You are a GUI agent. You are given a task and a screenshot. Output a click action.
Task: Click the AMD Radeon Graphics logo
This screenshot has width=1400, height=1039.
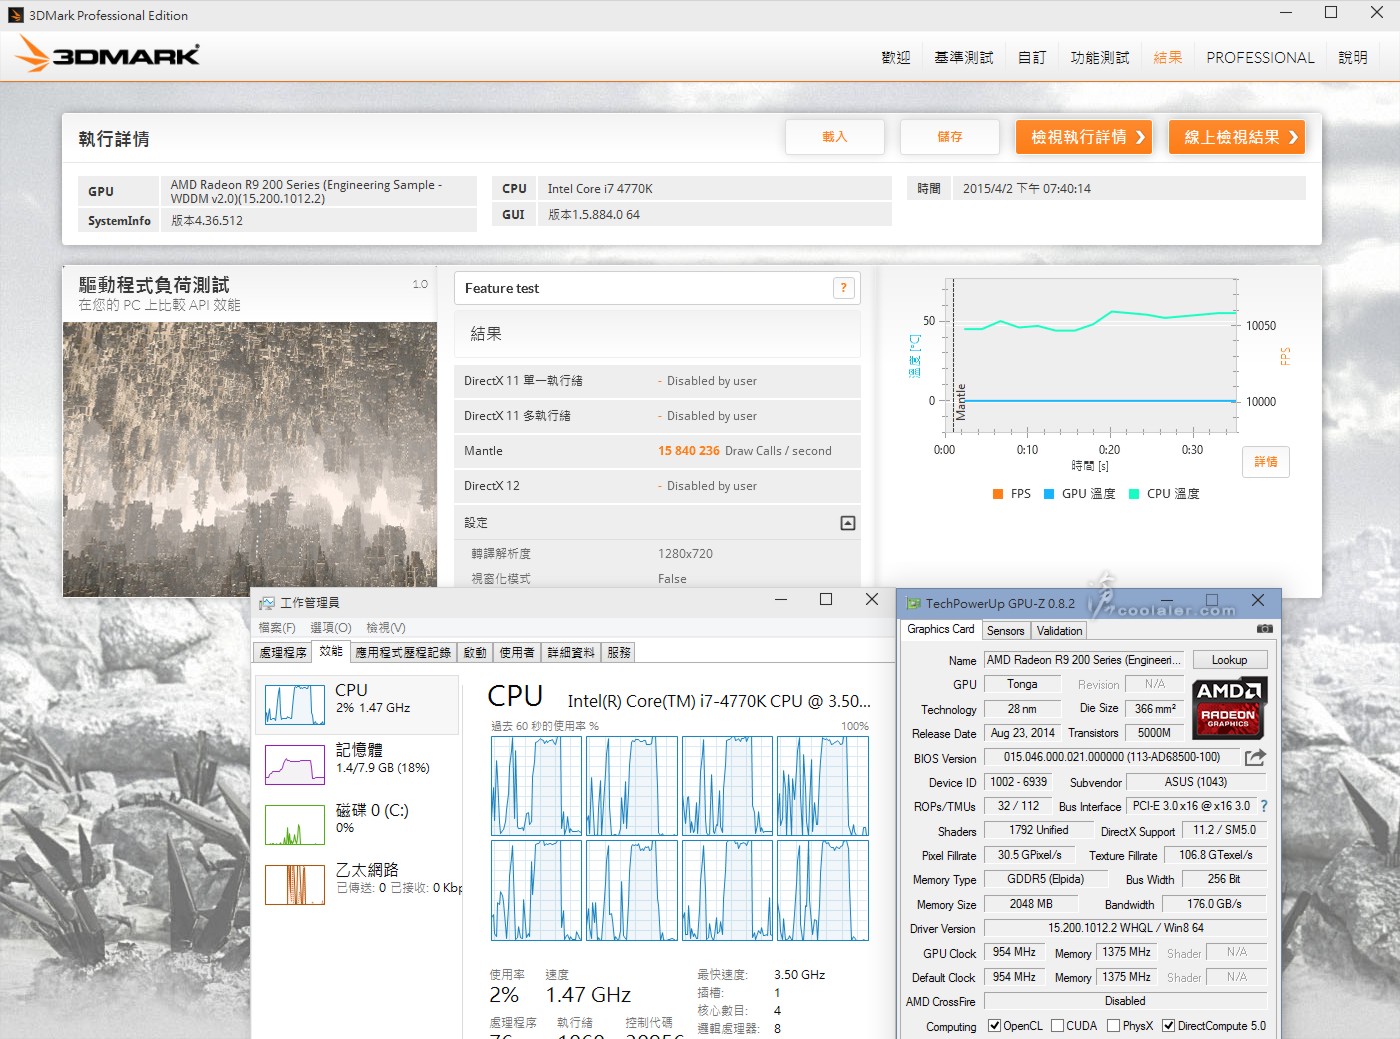pos(1229,707)
